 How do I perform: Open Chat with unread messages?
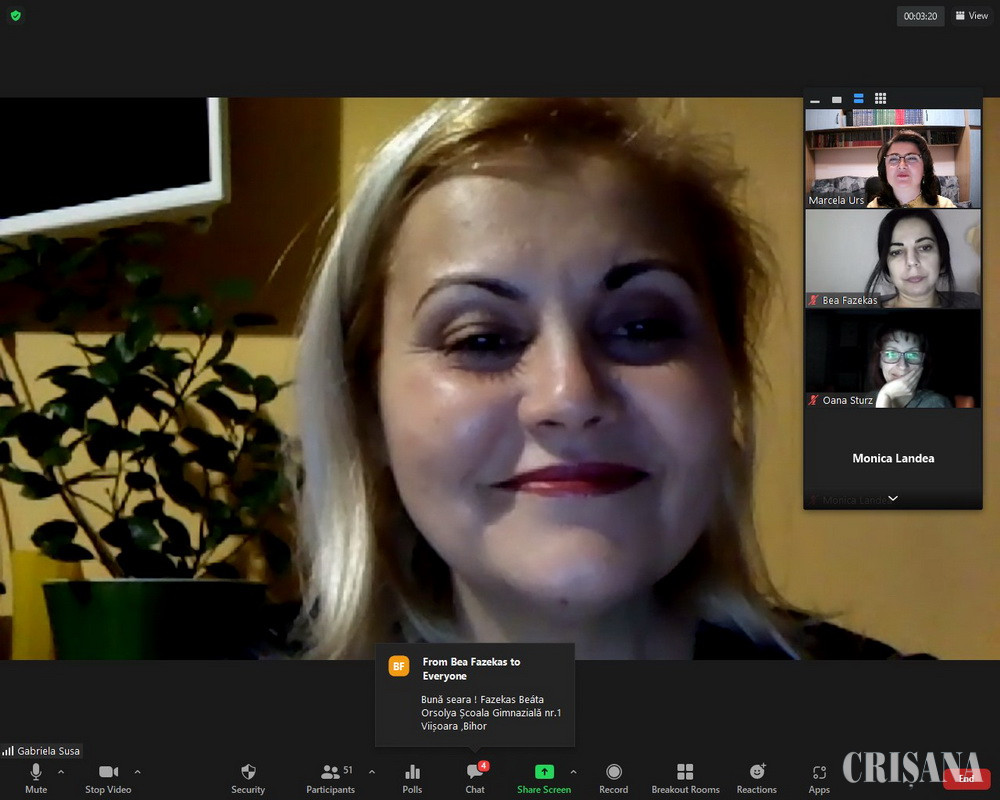475,777
